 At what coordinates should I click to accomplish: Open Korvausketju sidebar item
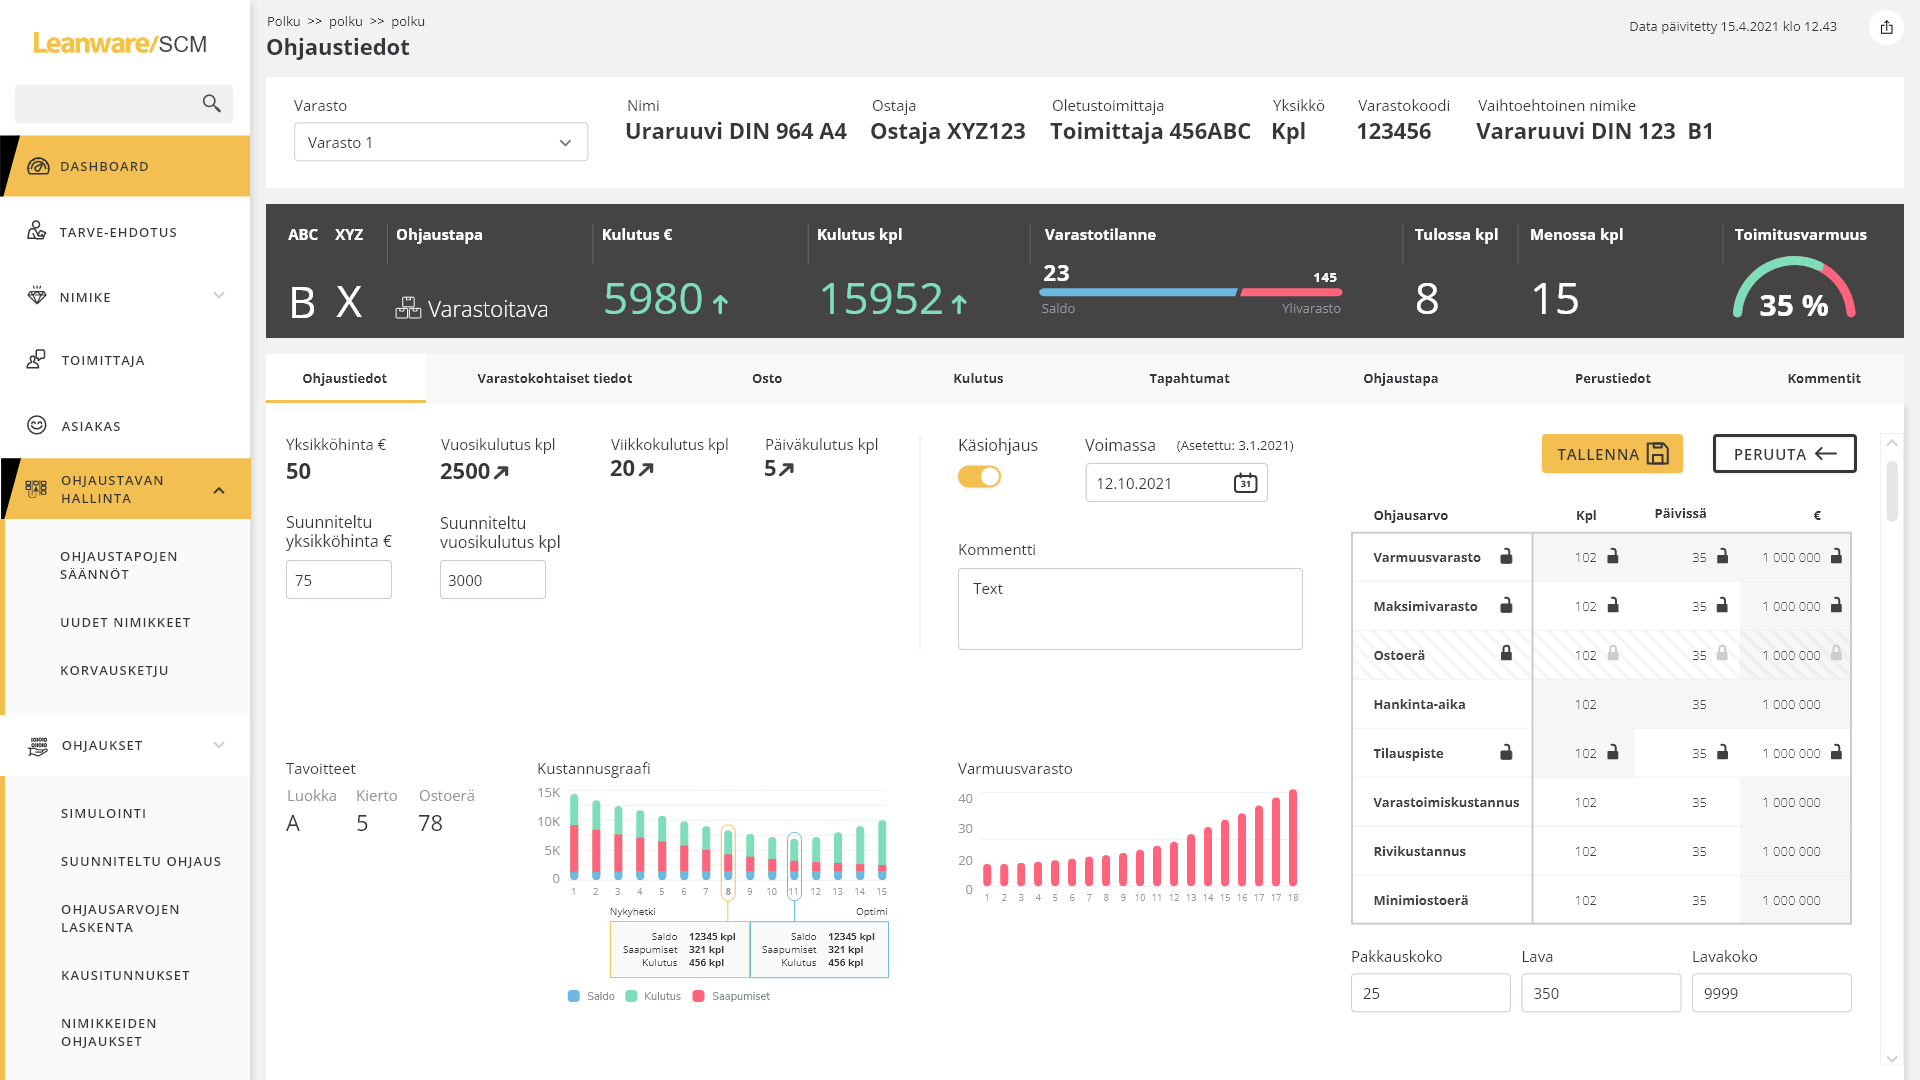click(x=114, y=670)
